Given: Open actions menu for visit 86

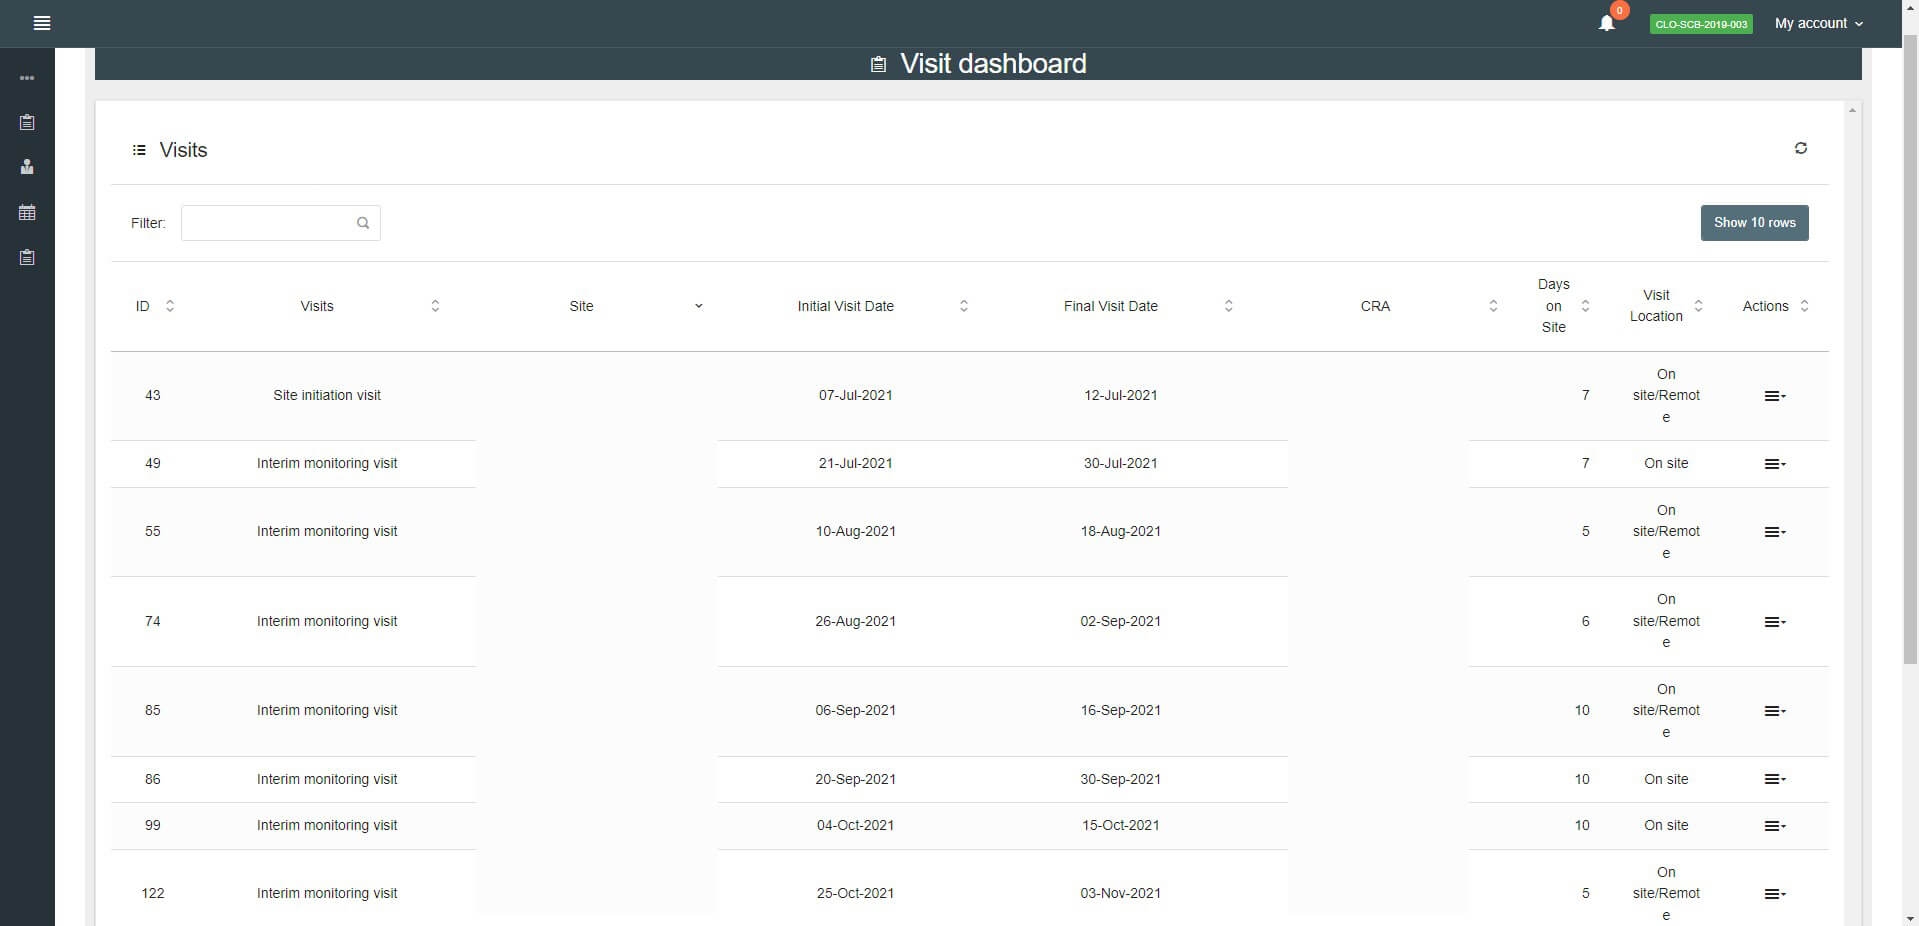Looking at the screenshot, I should [1775, 779].
